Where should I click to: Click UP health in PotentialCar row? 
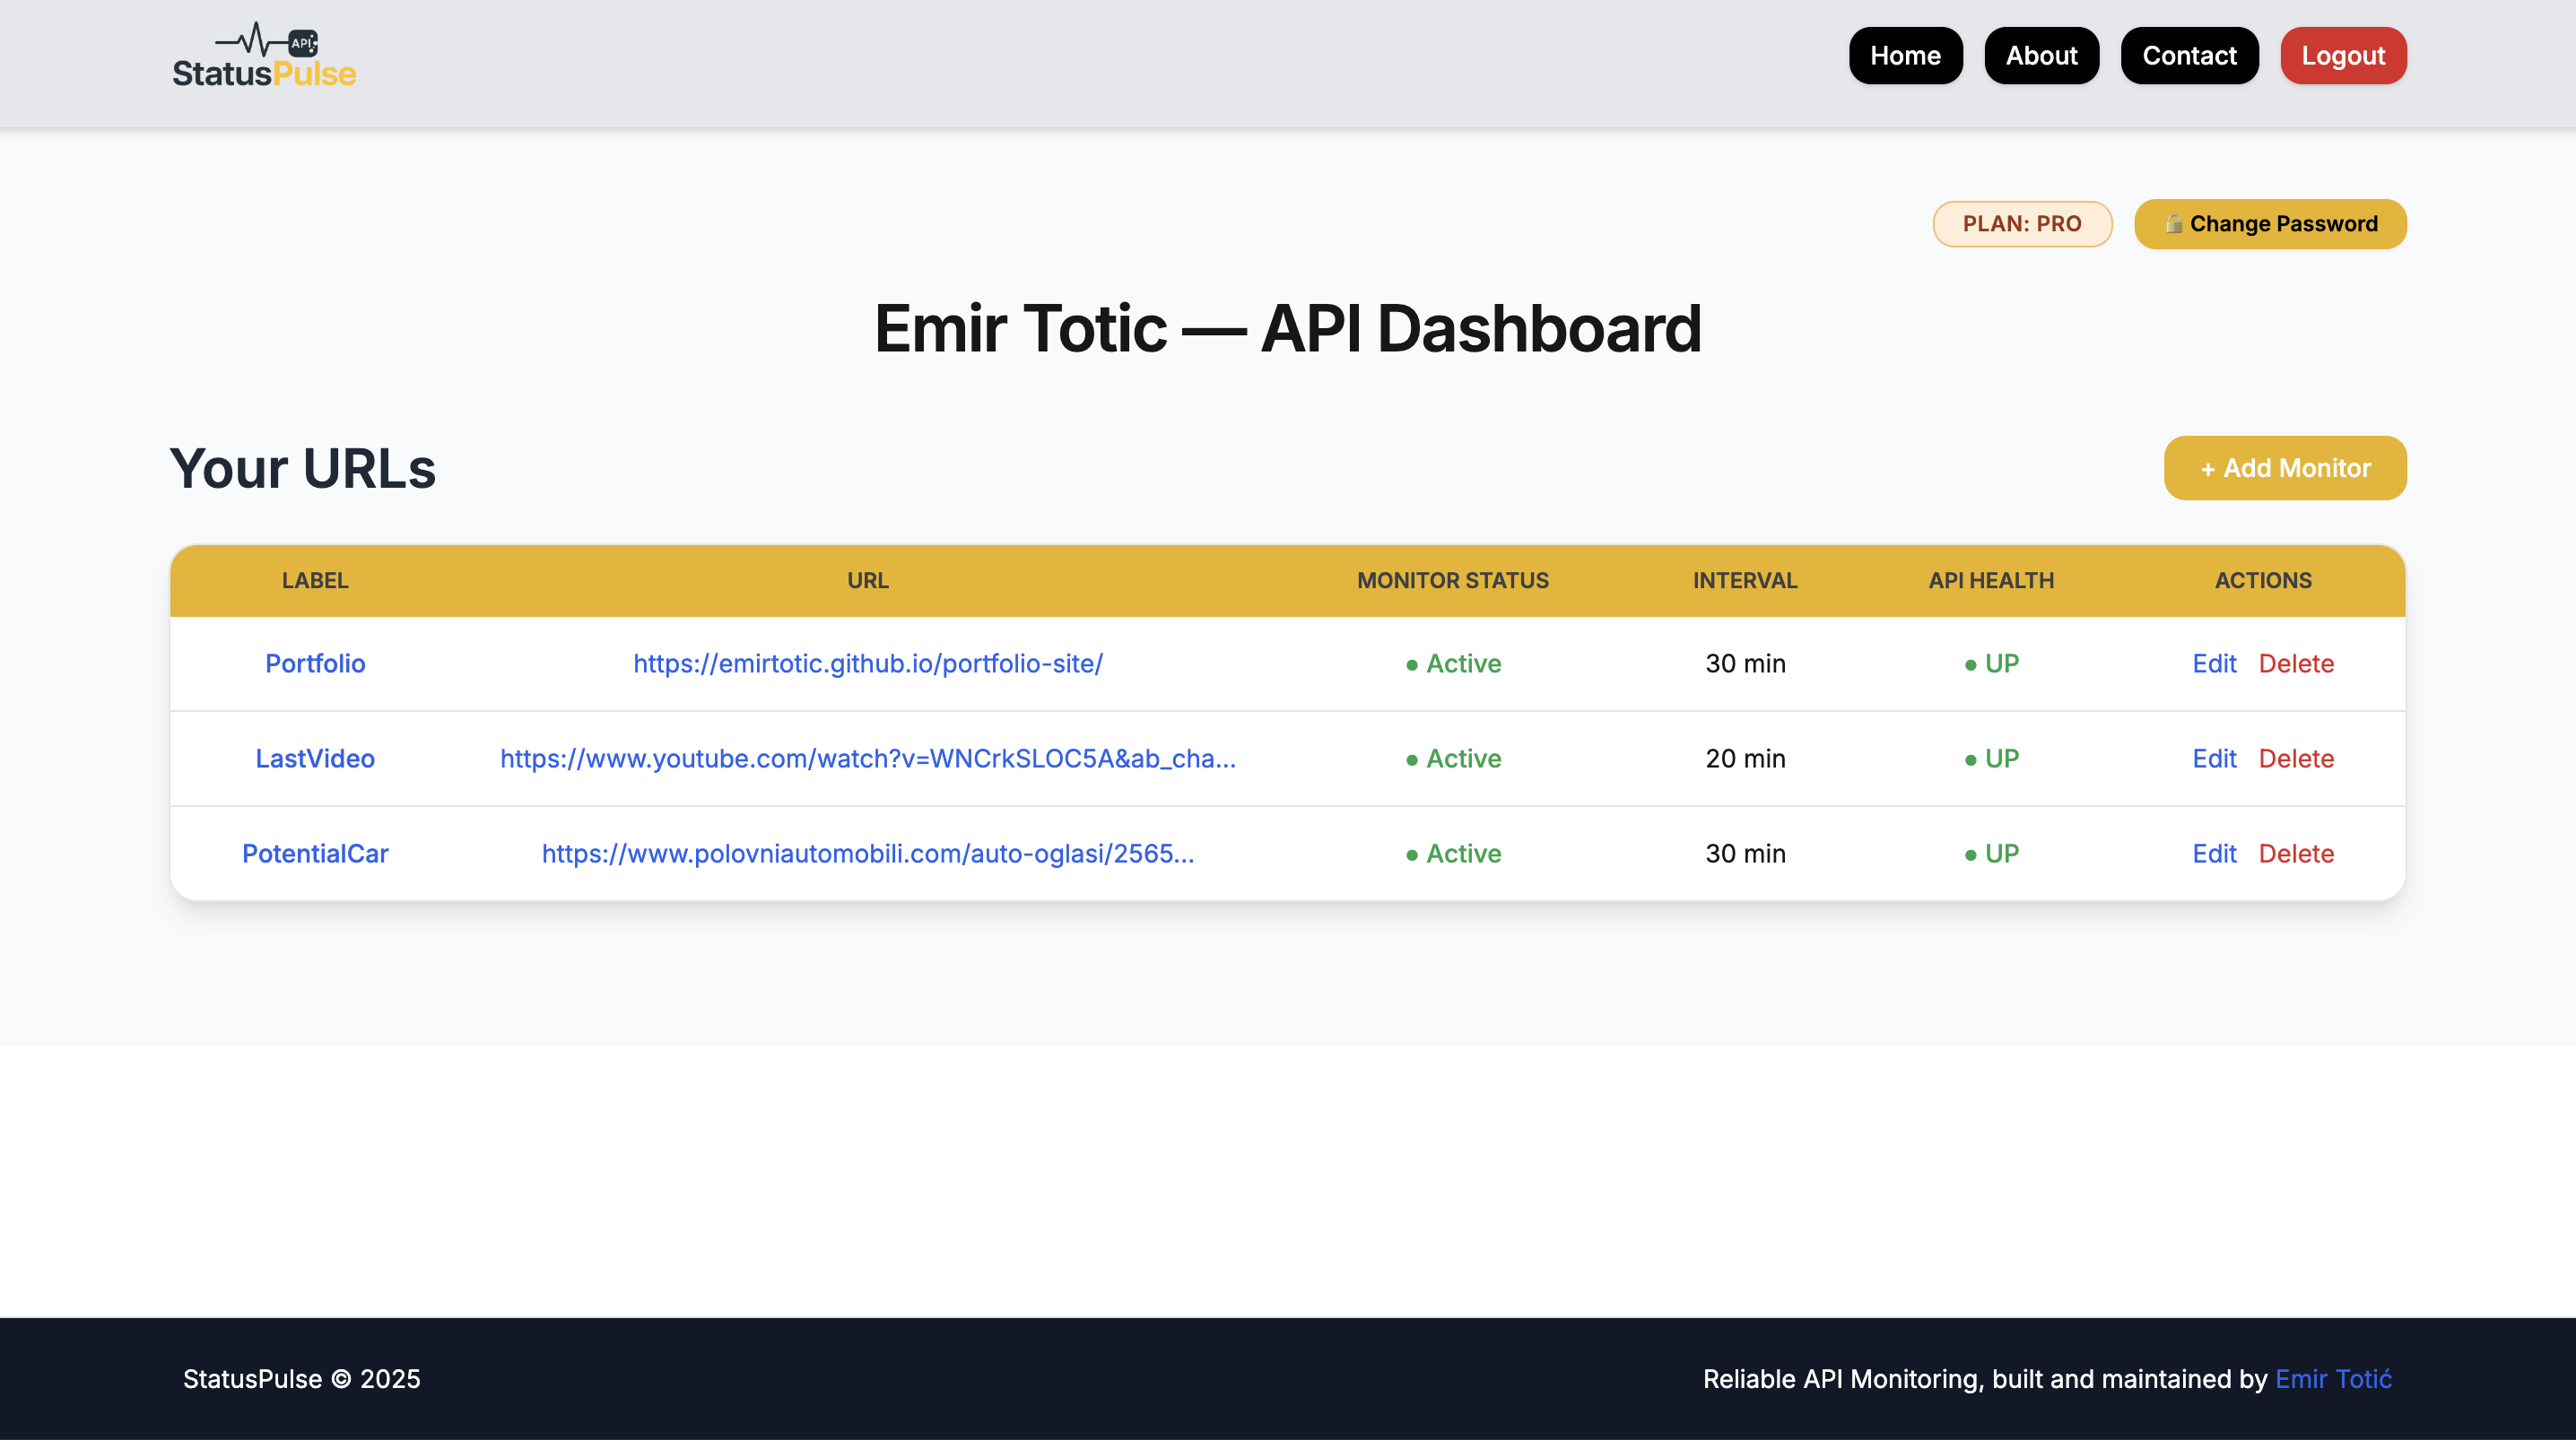[1992, 854]
